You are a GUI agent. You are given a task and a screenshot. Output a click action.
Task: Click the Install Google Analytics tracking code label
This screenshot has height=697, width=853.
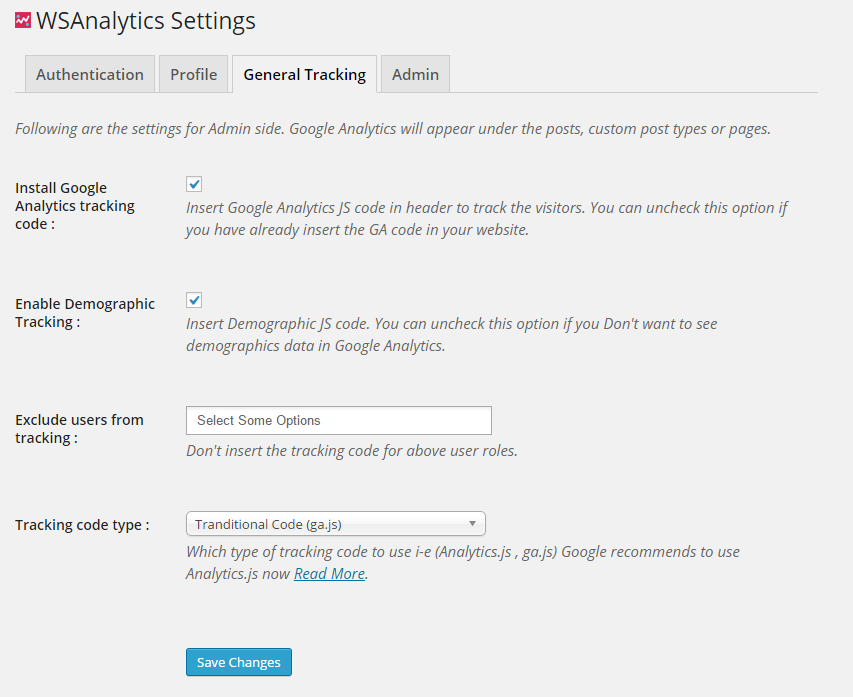pyautogui.click(x=75, y=206)
